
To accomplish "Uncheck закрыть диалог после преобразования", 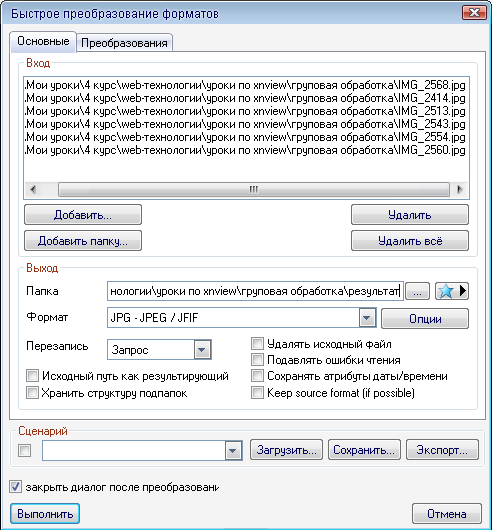I will coord(15,487).
